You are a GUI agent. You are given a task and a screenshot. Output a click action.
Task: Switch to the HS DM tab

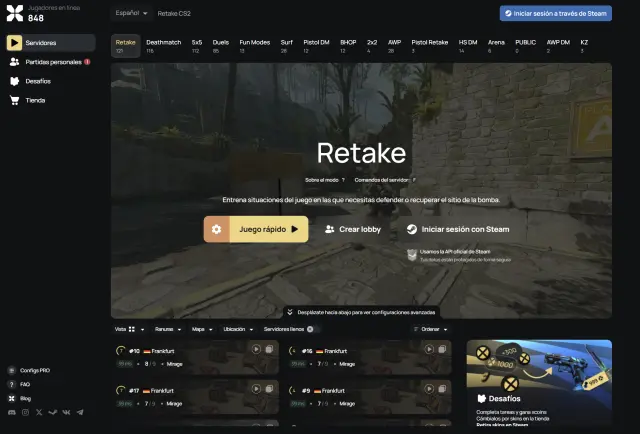click(468, 46)
